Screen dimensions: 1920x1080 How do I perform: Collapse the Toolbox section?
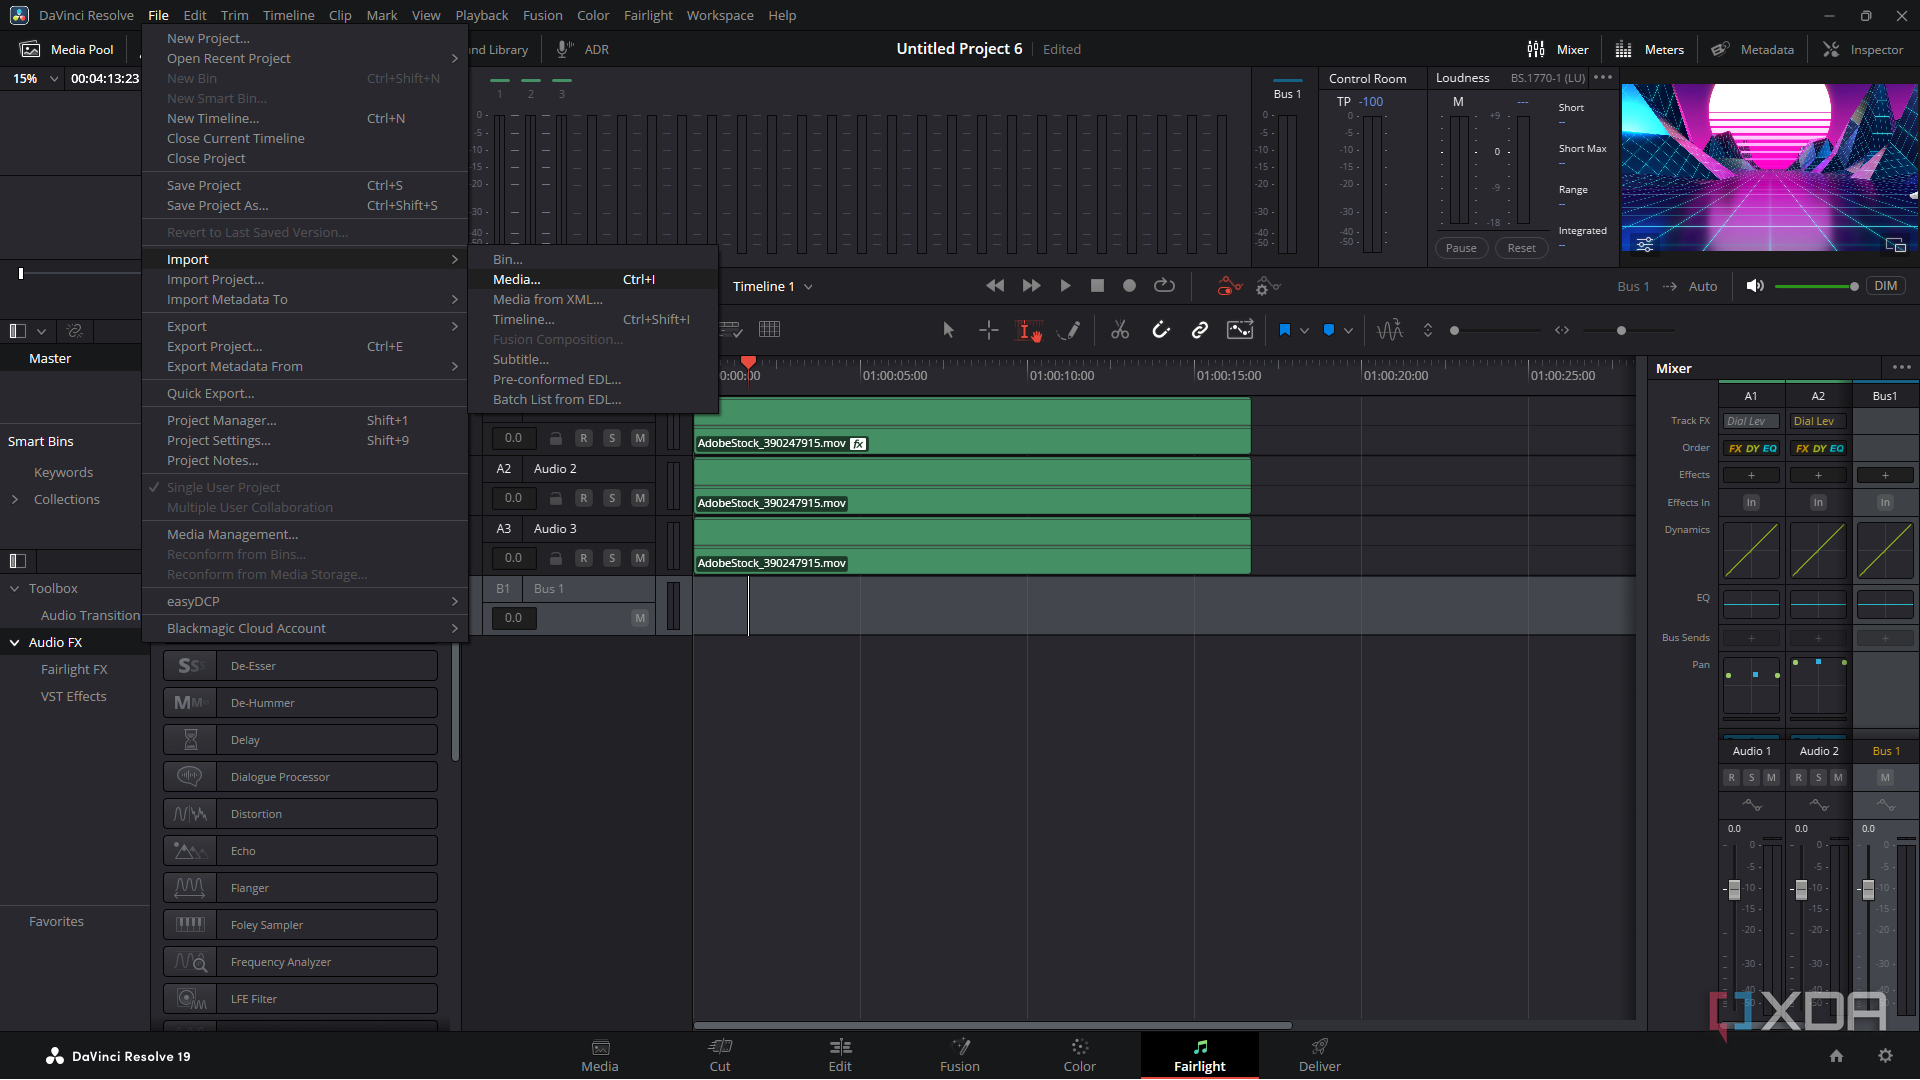(x=15, y=588)
